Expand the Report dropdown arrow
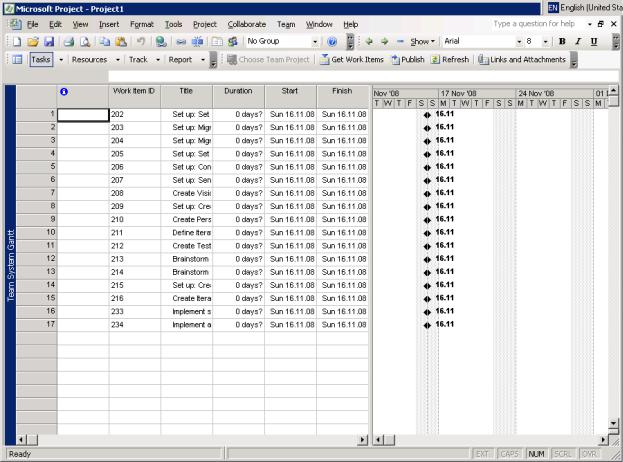The height and width of the screenshot is (462, 623). (x=203, y=60)
